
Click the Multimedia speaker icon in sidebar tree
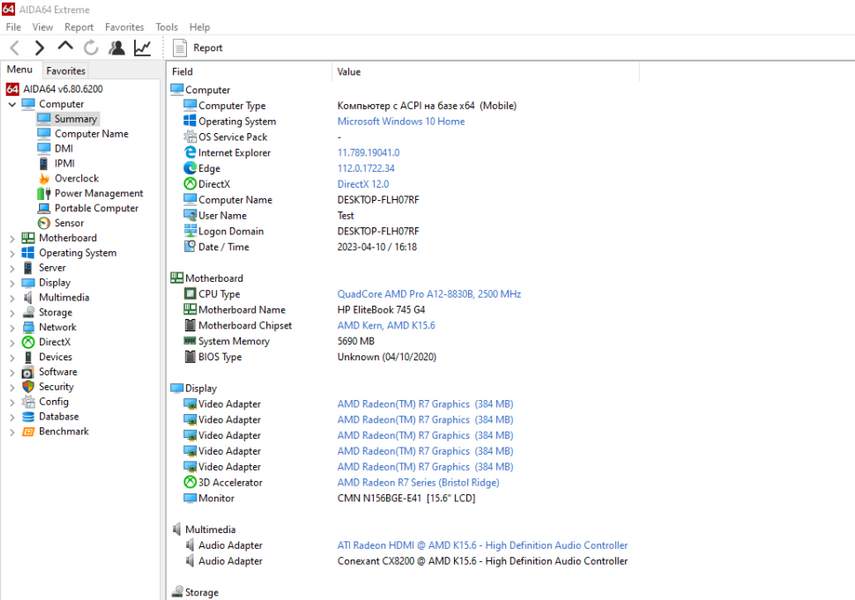click(x=28, y=297)
